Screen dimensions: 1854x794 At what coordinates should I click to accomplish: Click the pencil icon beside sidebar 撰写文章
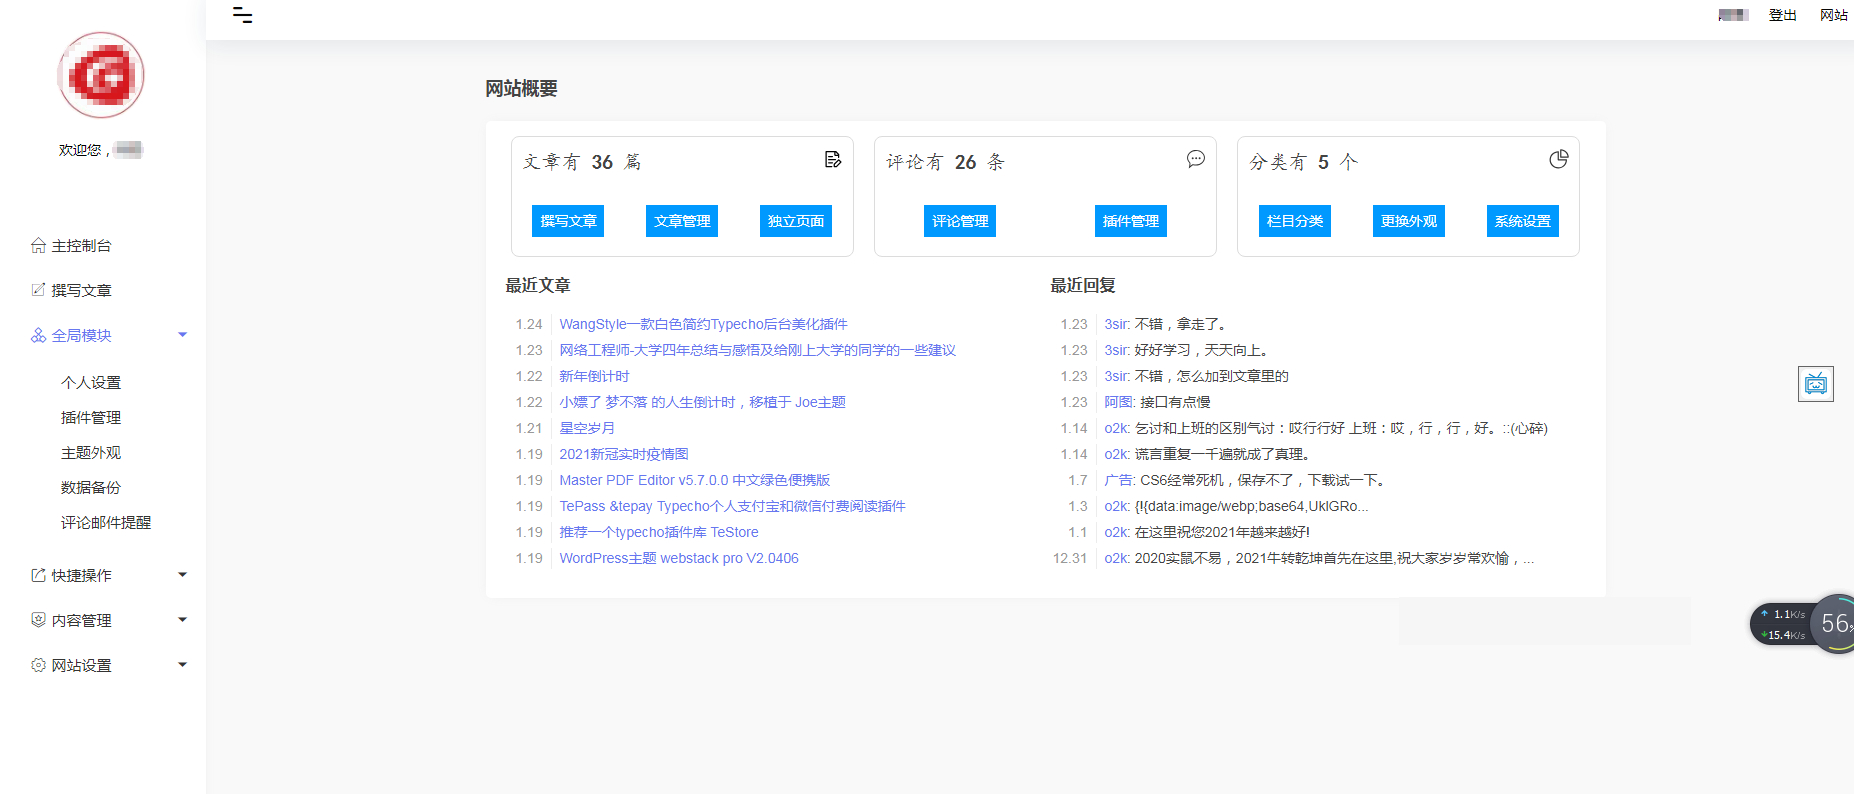(x=38, y=290)
